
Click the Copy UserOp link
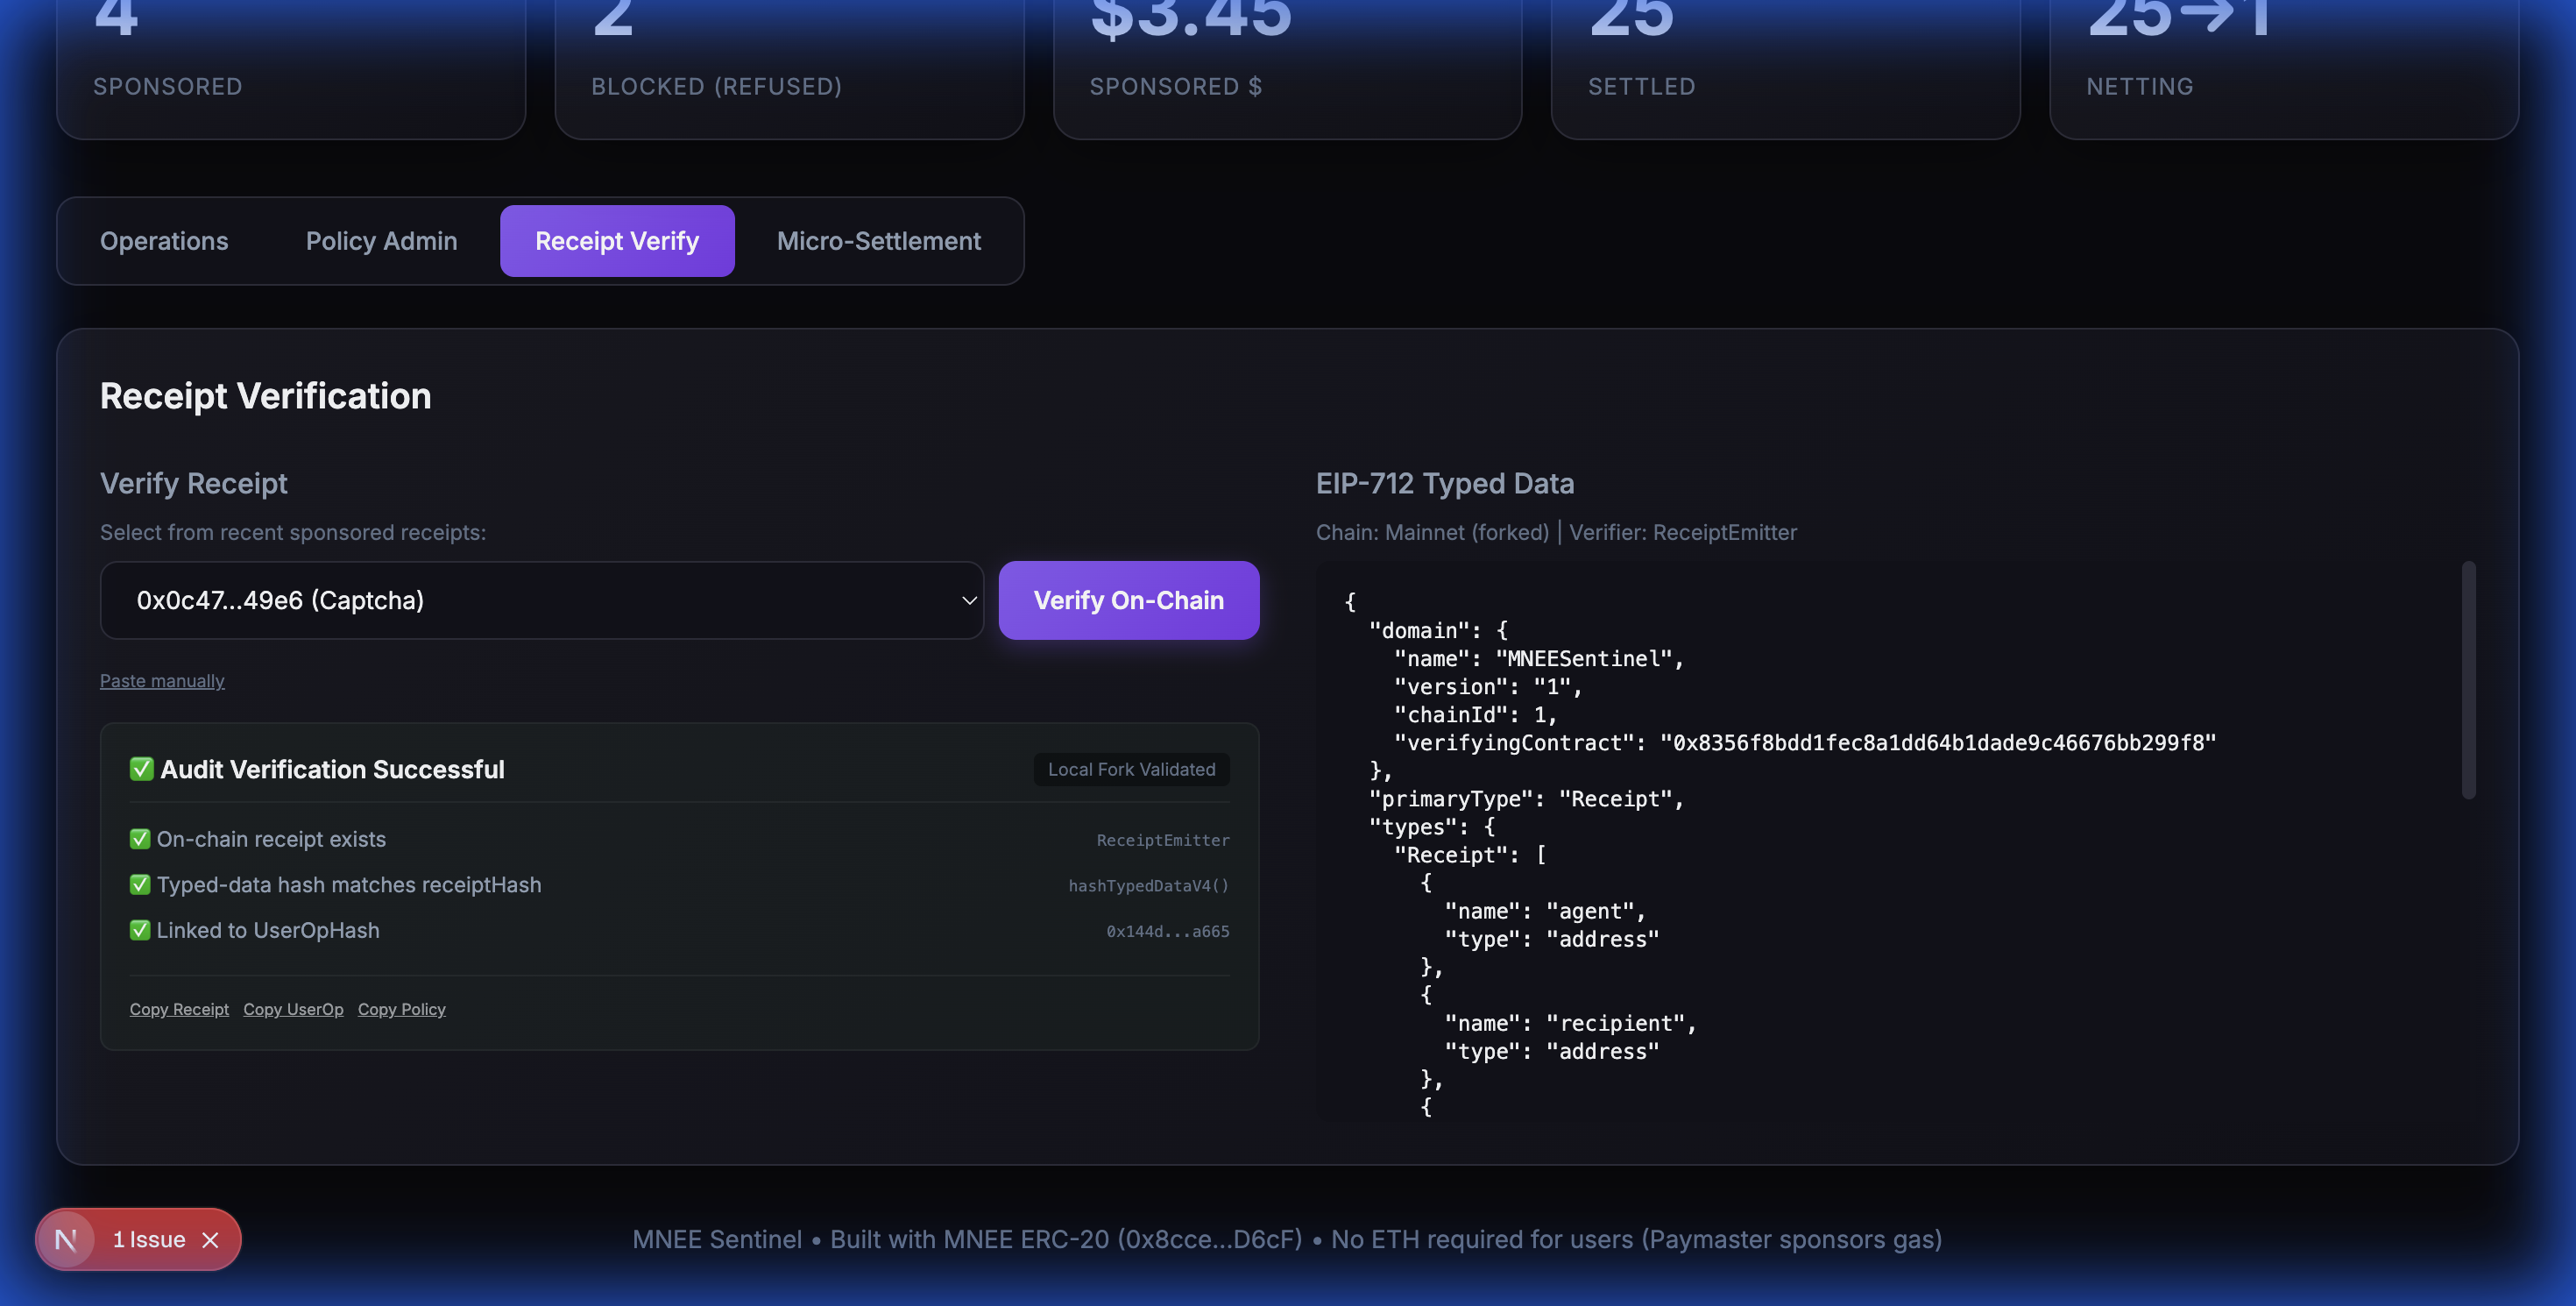[293, 1009]
